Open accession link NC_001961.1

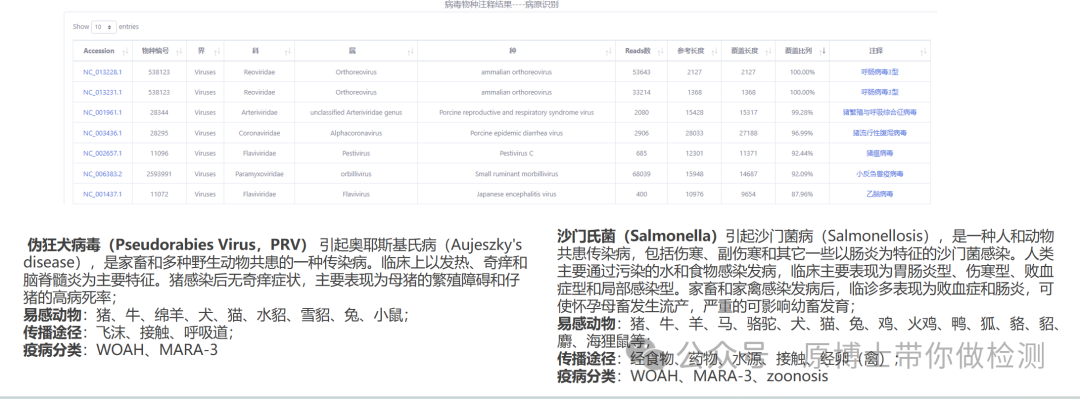coord(103,112)
